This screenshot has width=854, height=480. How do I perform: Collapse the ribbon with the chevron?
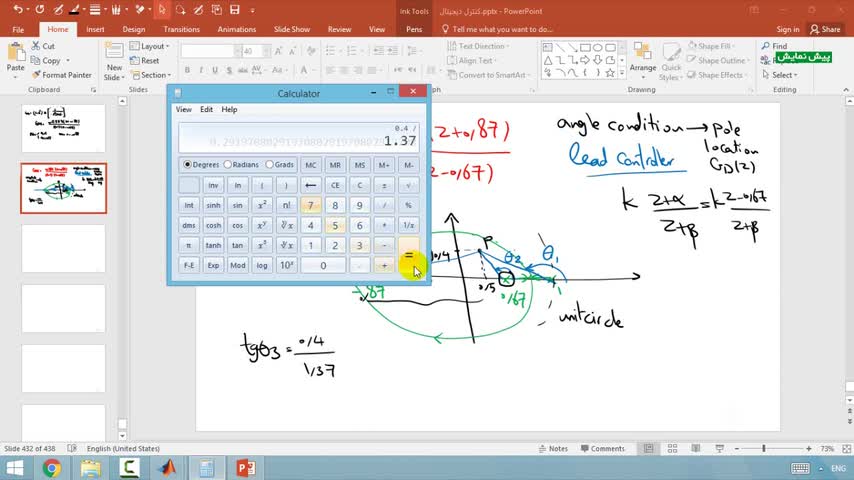(846, 89)
